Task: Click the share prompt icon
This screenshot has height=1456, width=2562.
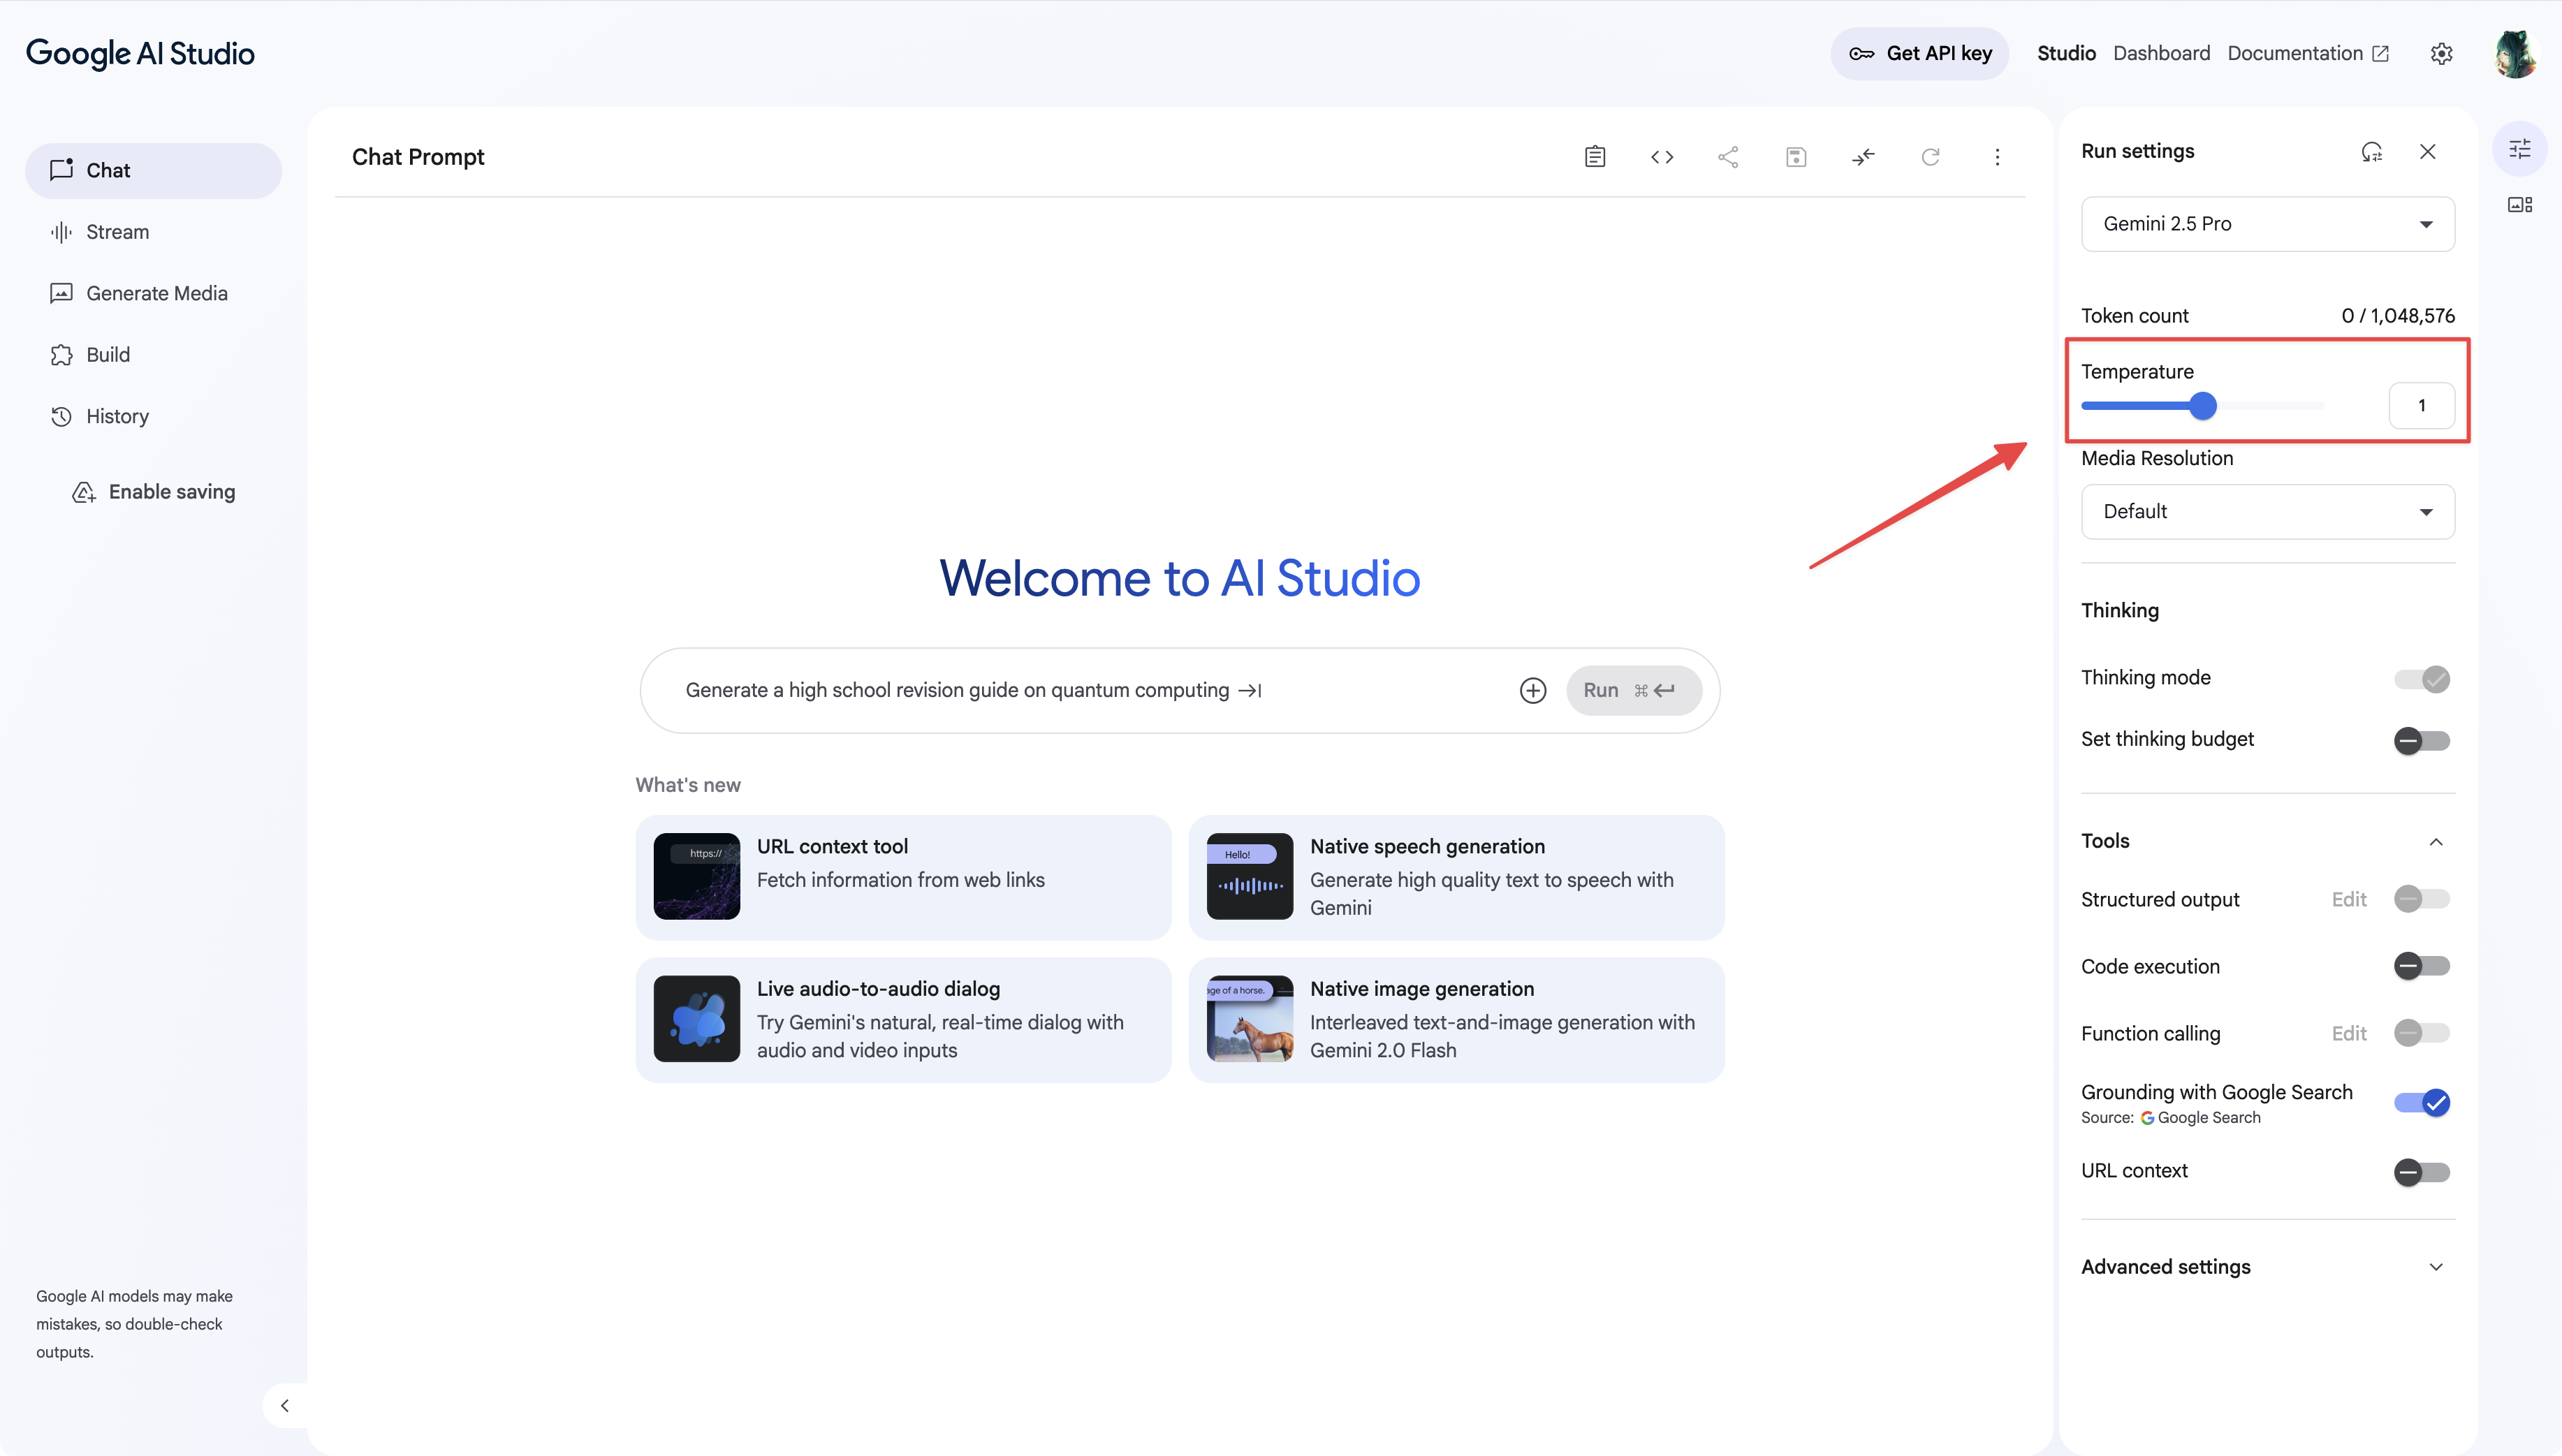Action: tap(1728, 157)
